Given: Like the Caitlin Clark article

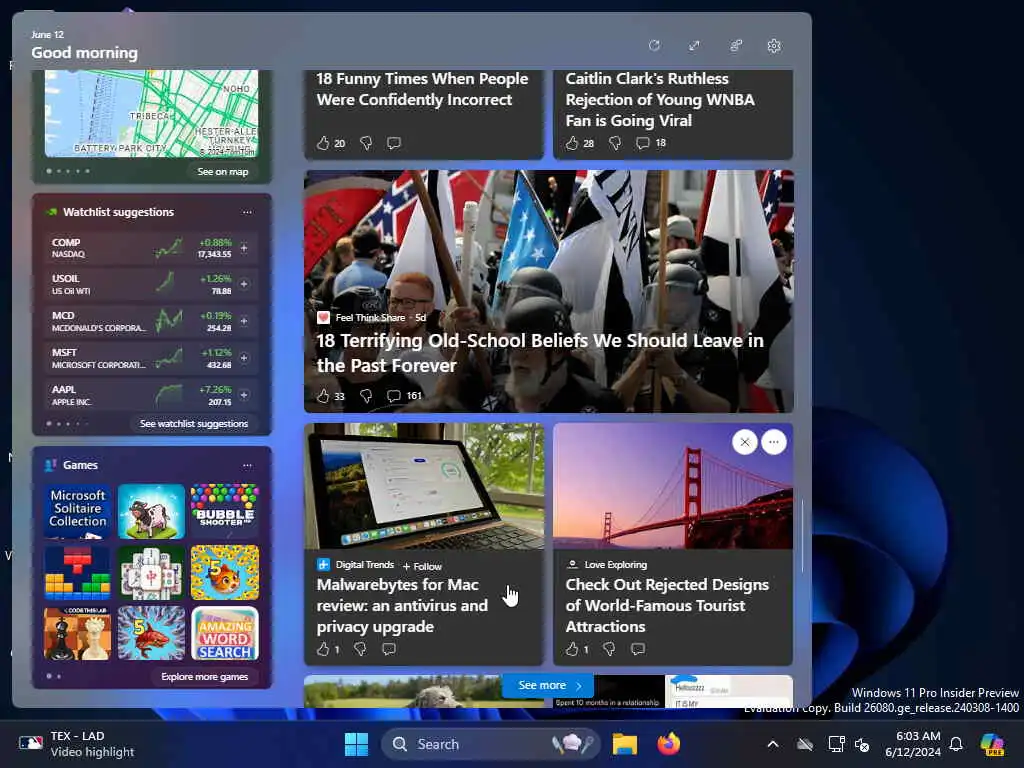Looking at the screenshot, I should pos(572,143).
